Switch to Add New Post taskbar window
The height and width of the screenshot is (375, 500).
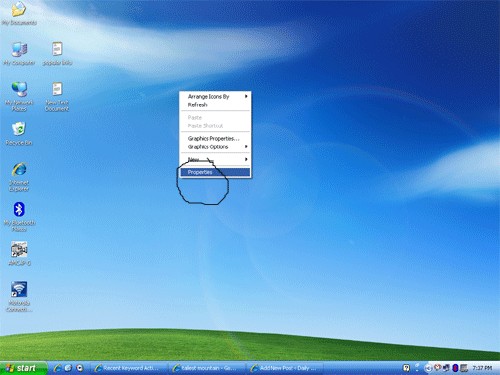point(285,368)
